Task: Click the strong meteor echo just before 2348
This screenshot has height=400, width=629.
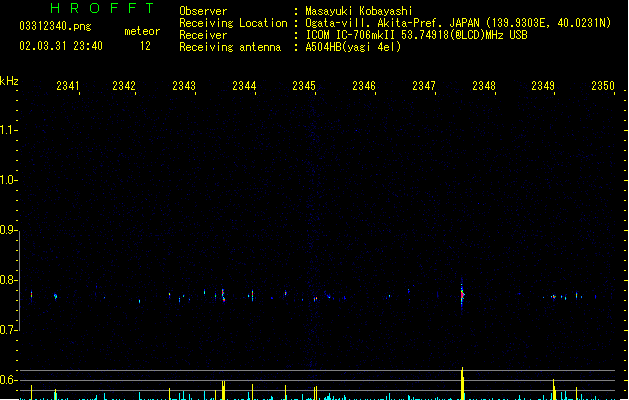Action: [x=462, y=295]
